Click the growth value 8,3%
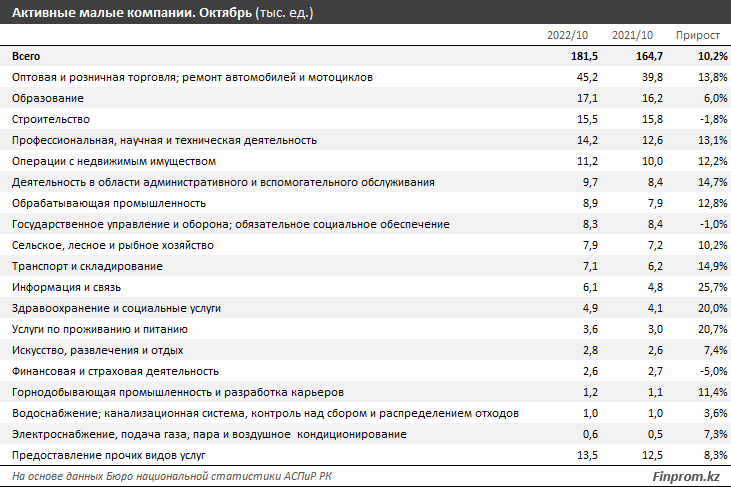Viewport: 731px width, 487px height. point(715,455)
